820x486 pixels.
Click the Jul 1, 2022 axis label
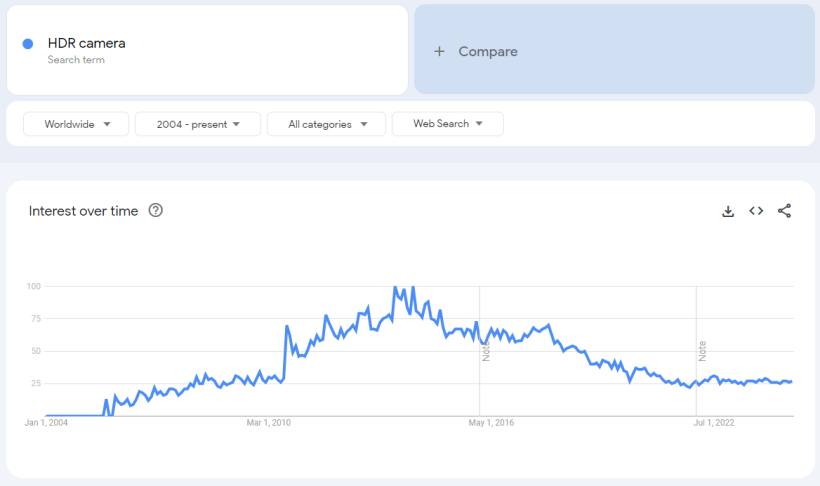pyautogui.click(x=713, y=423)
